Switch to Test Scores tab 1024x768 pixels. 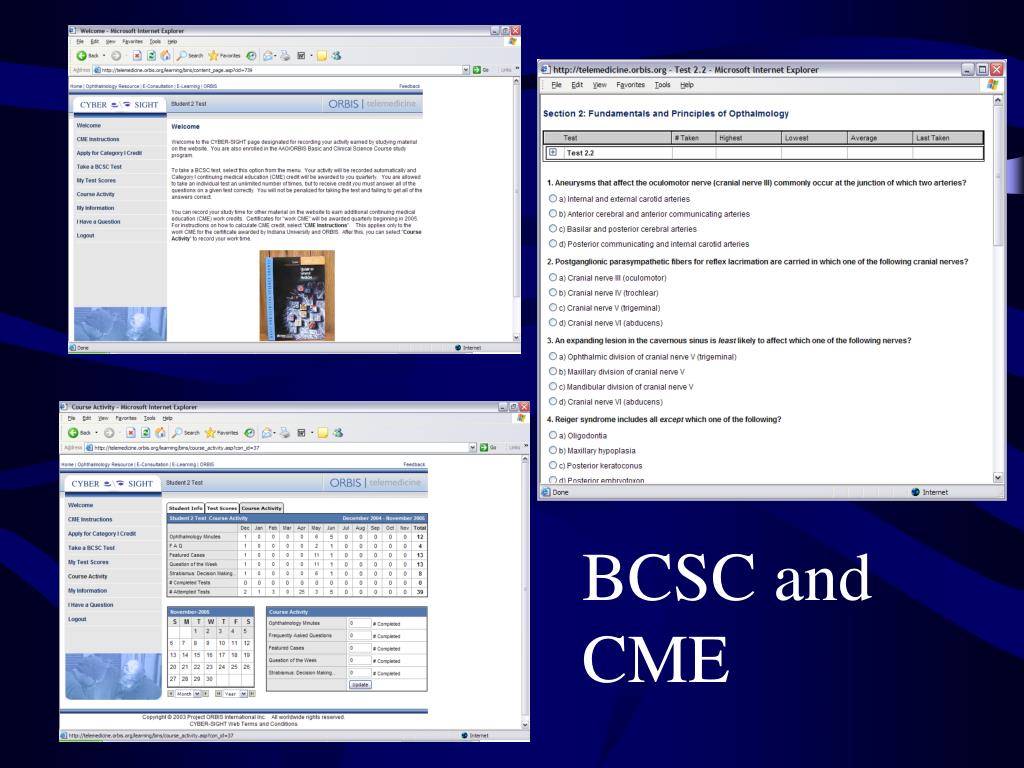tap(221, 508)
